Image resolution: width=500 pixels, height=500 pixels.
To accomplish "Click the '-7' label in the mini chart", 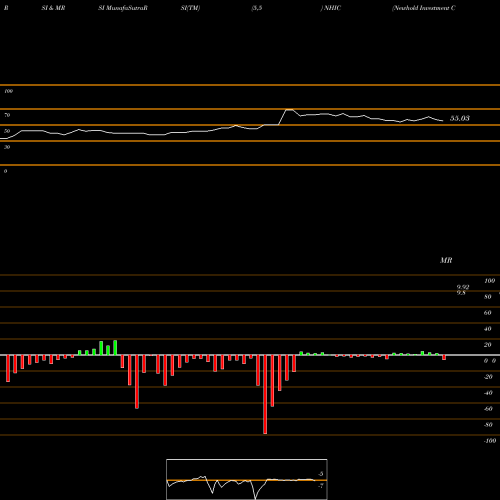I will tap(320, 486).
